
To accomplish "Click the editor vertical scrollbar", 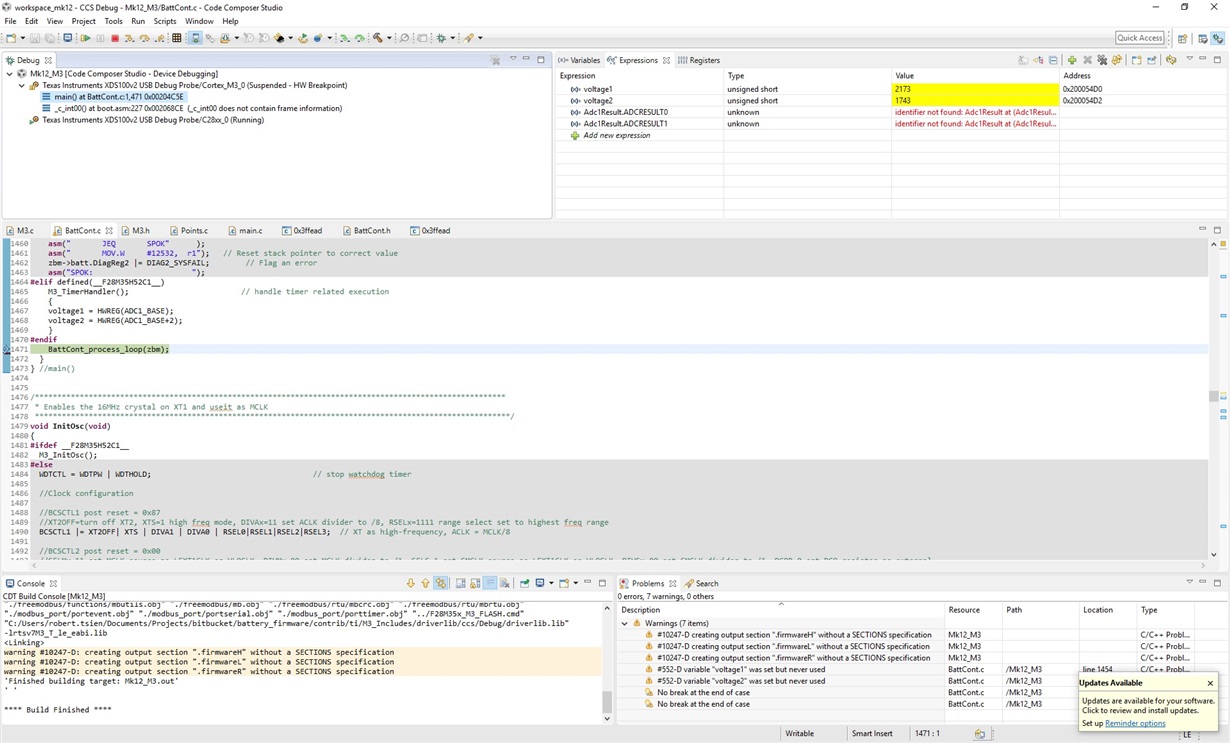I will [x=1214, y=396].
